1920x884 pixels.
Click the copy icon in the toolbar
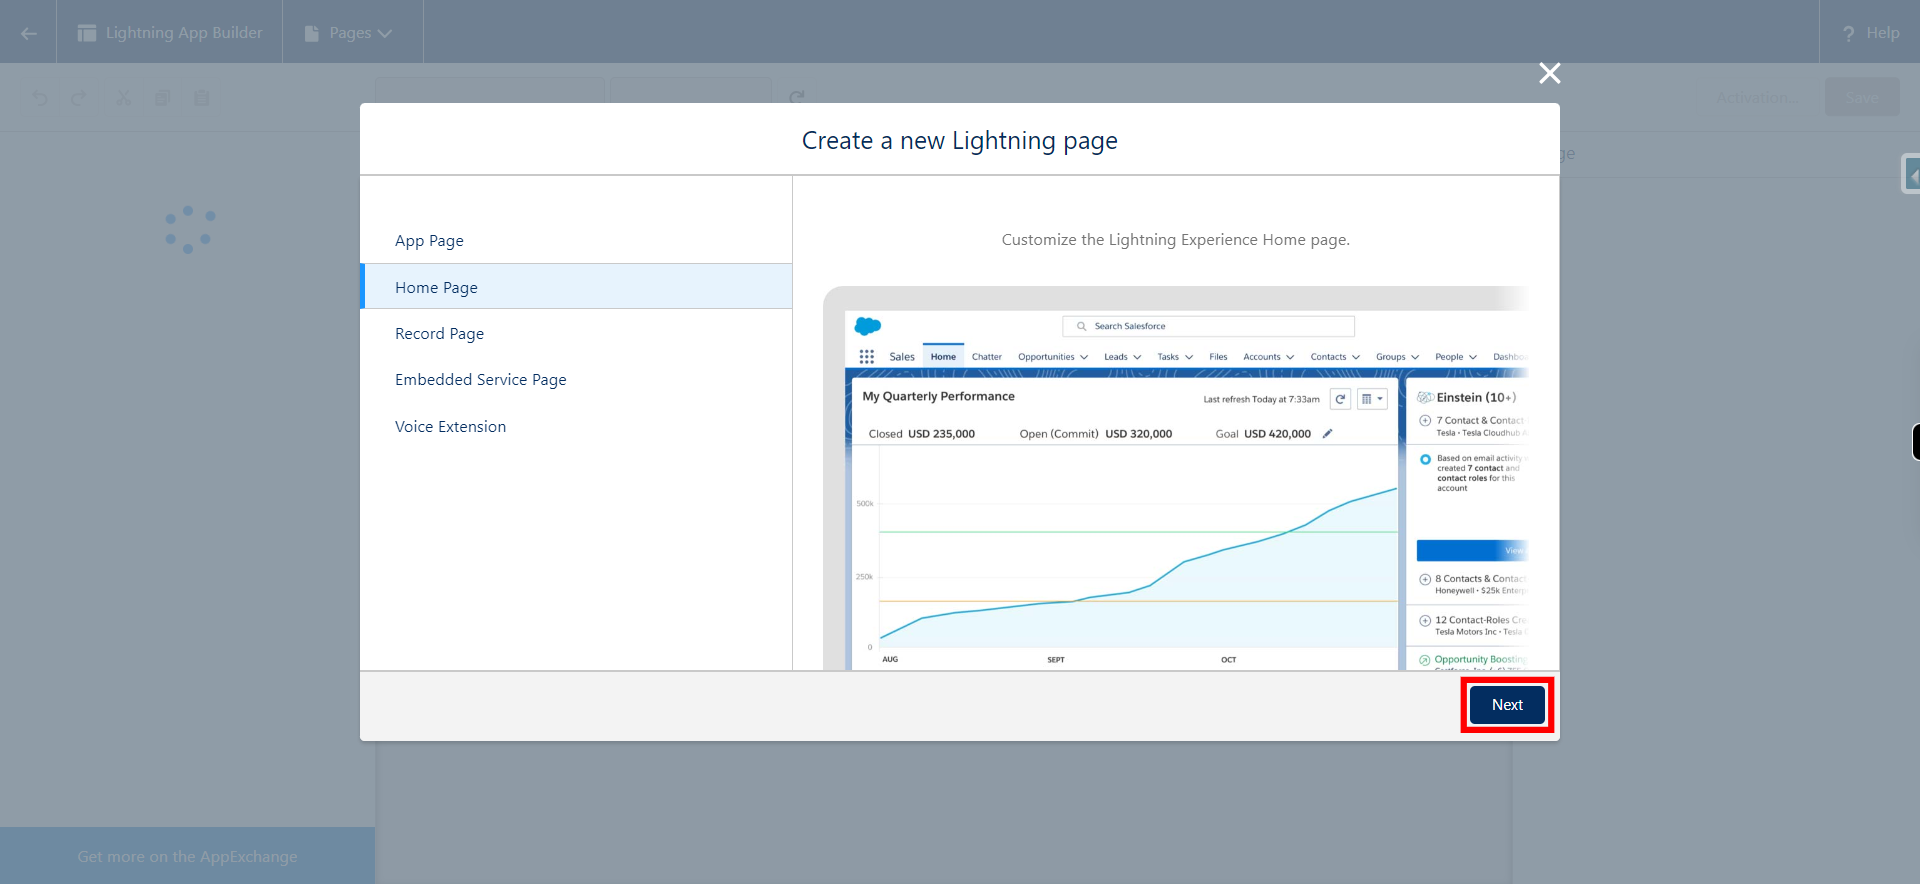[x=162, y=98]
